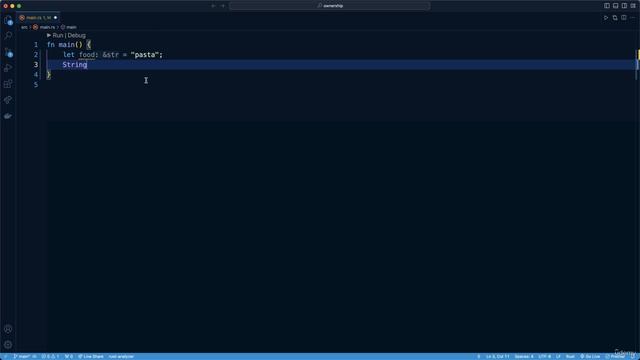This screenshot has width=640, height=360.
Task: Click the food variable name
Action: (87, 55)
